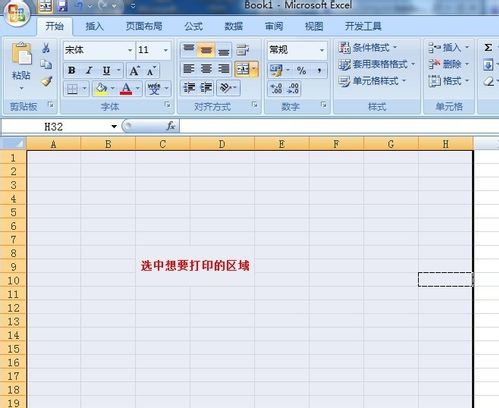The image size is (499, 408).
Task: Toggle Merge and Center button
Action: click(x=243, y=69)
